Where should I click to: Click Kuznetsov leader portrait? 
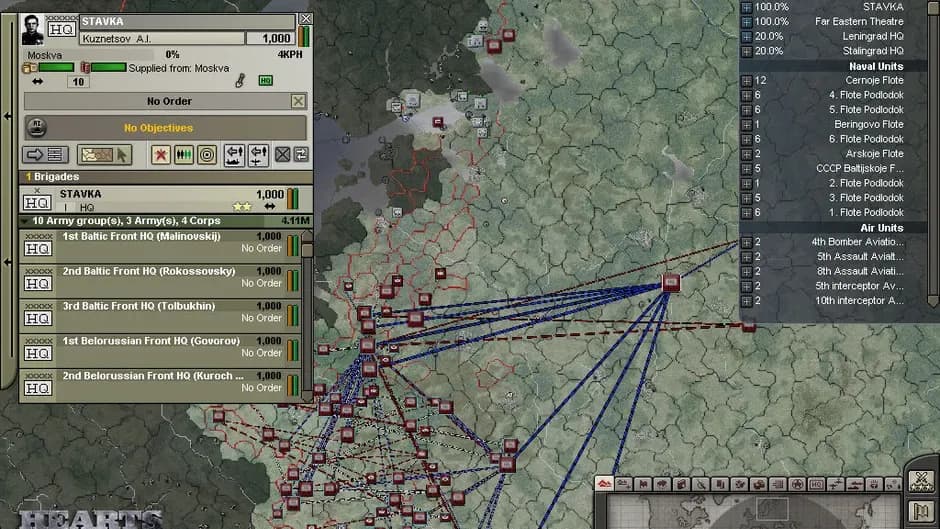coord(32,29)
